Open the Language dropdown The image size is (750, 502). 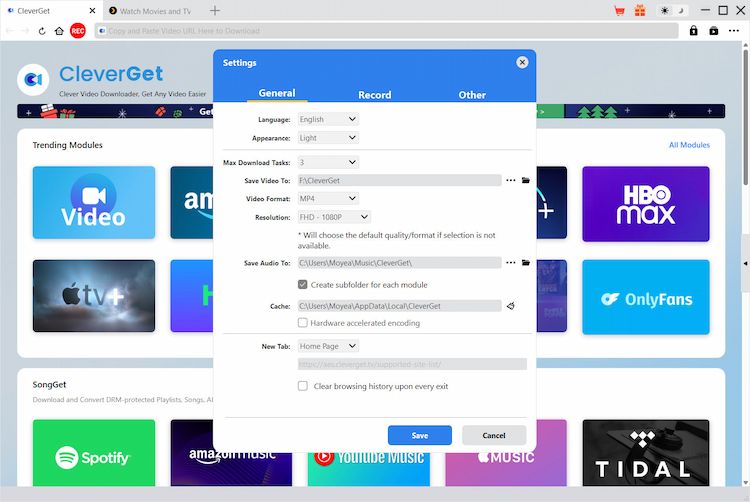[x=327, y=119]
